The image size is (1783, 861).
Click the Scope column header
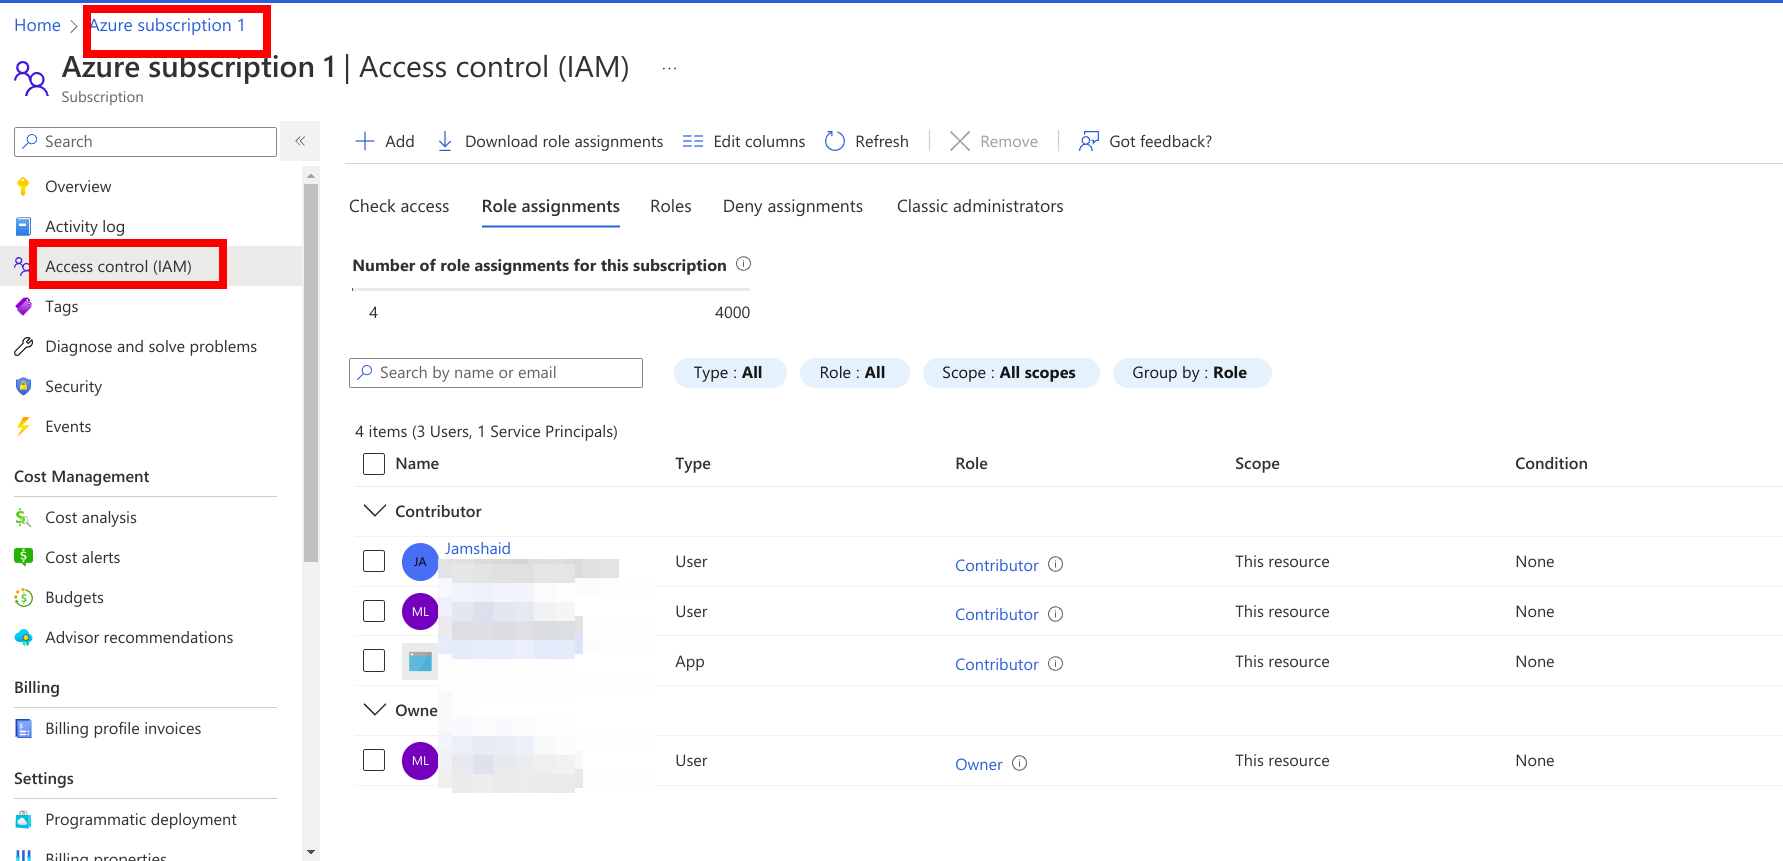tap(1257, 463)
